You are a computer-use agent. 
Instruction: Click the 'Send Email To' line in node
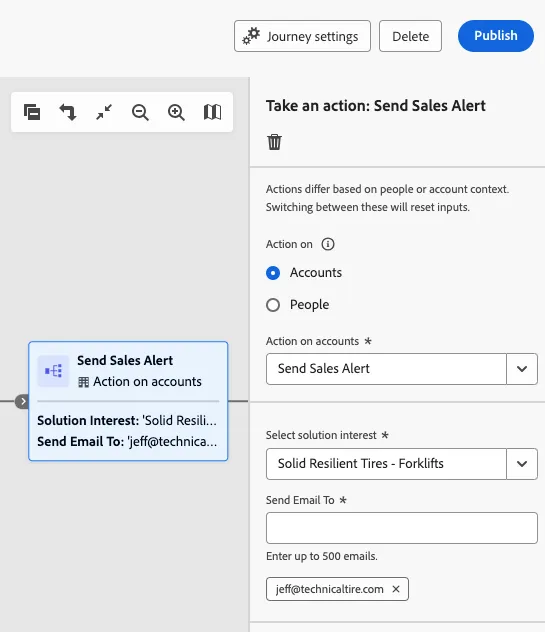[127, 441]
